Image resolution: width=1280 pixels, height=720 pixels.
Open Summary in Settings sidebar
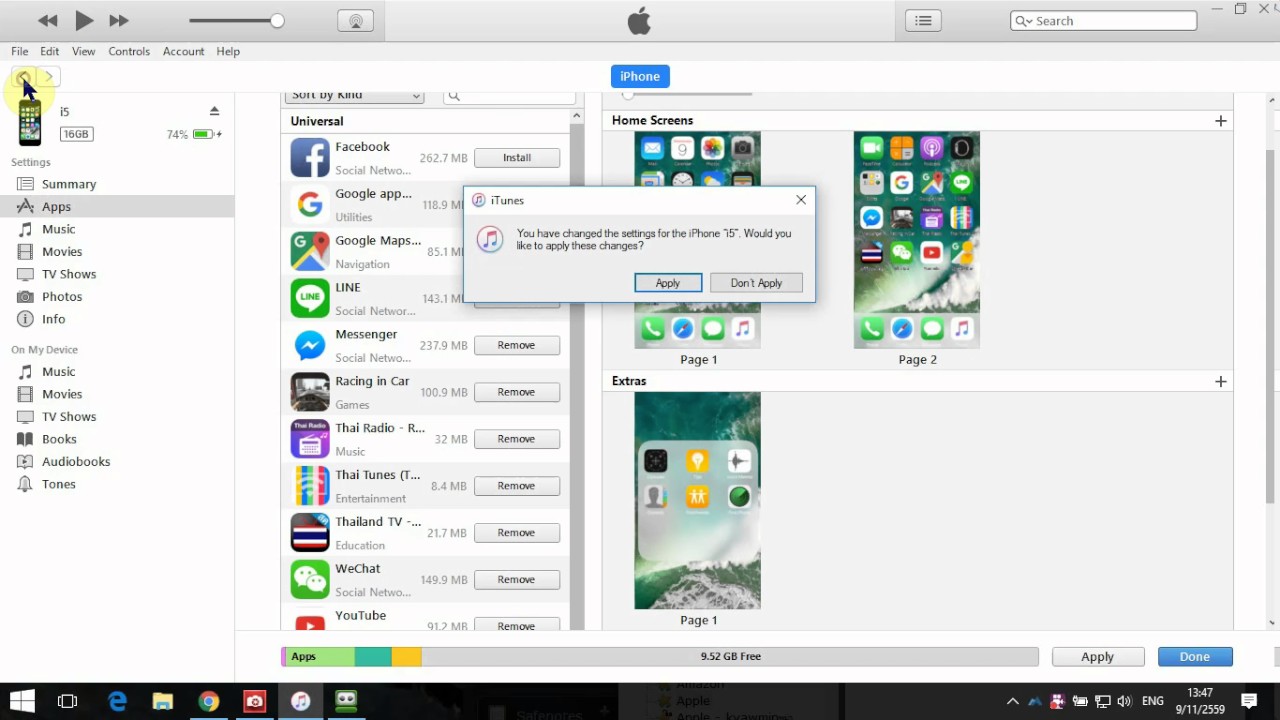pyautogui.click(x=69, y=184)
